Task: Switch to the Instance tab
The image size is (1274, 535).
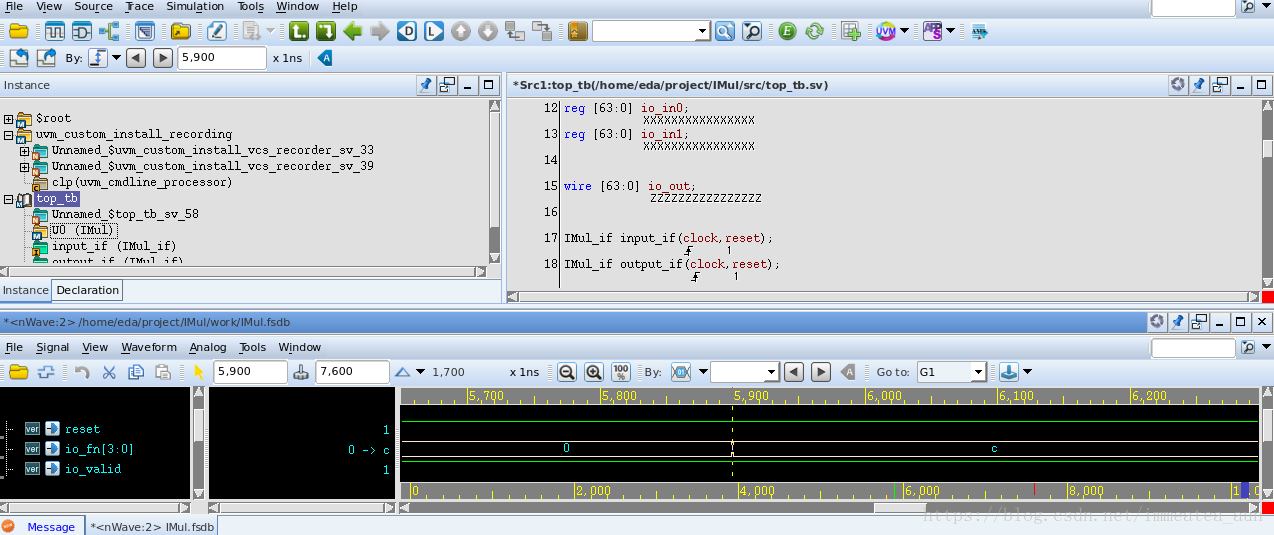Action: click(25, 290)
